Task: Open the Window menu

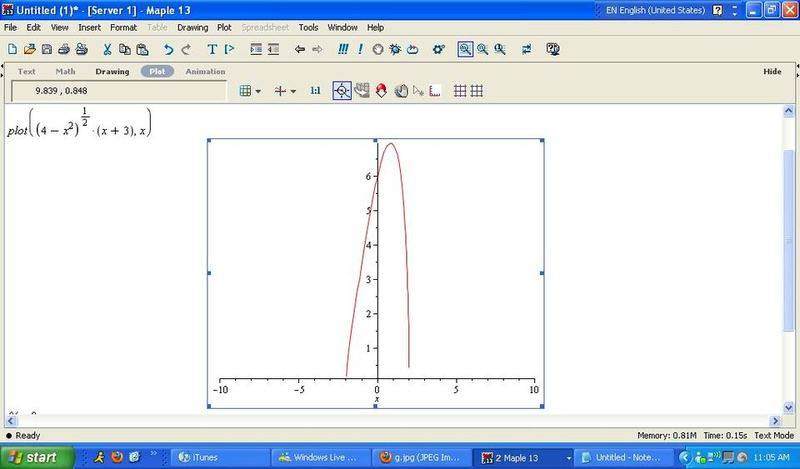Action: click(x=342, y=28)
